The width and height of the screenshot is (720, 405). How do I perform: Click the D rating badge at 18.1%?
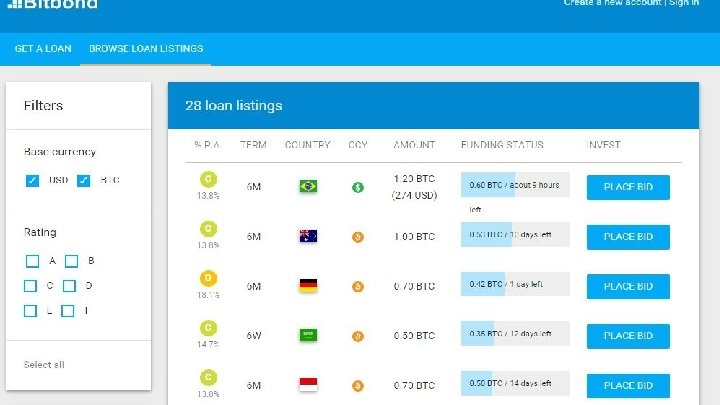coord(208,278)
